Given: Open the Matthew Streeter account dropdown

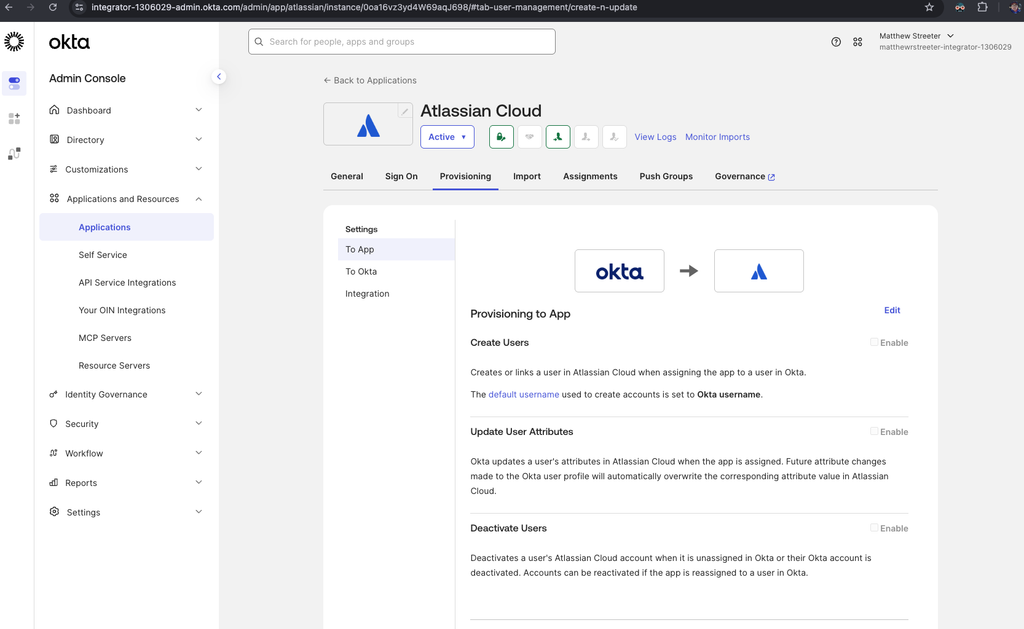Looking at the screenshot, I should pos(916,36).
